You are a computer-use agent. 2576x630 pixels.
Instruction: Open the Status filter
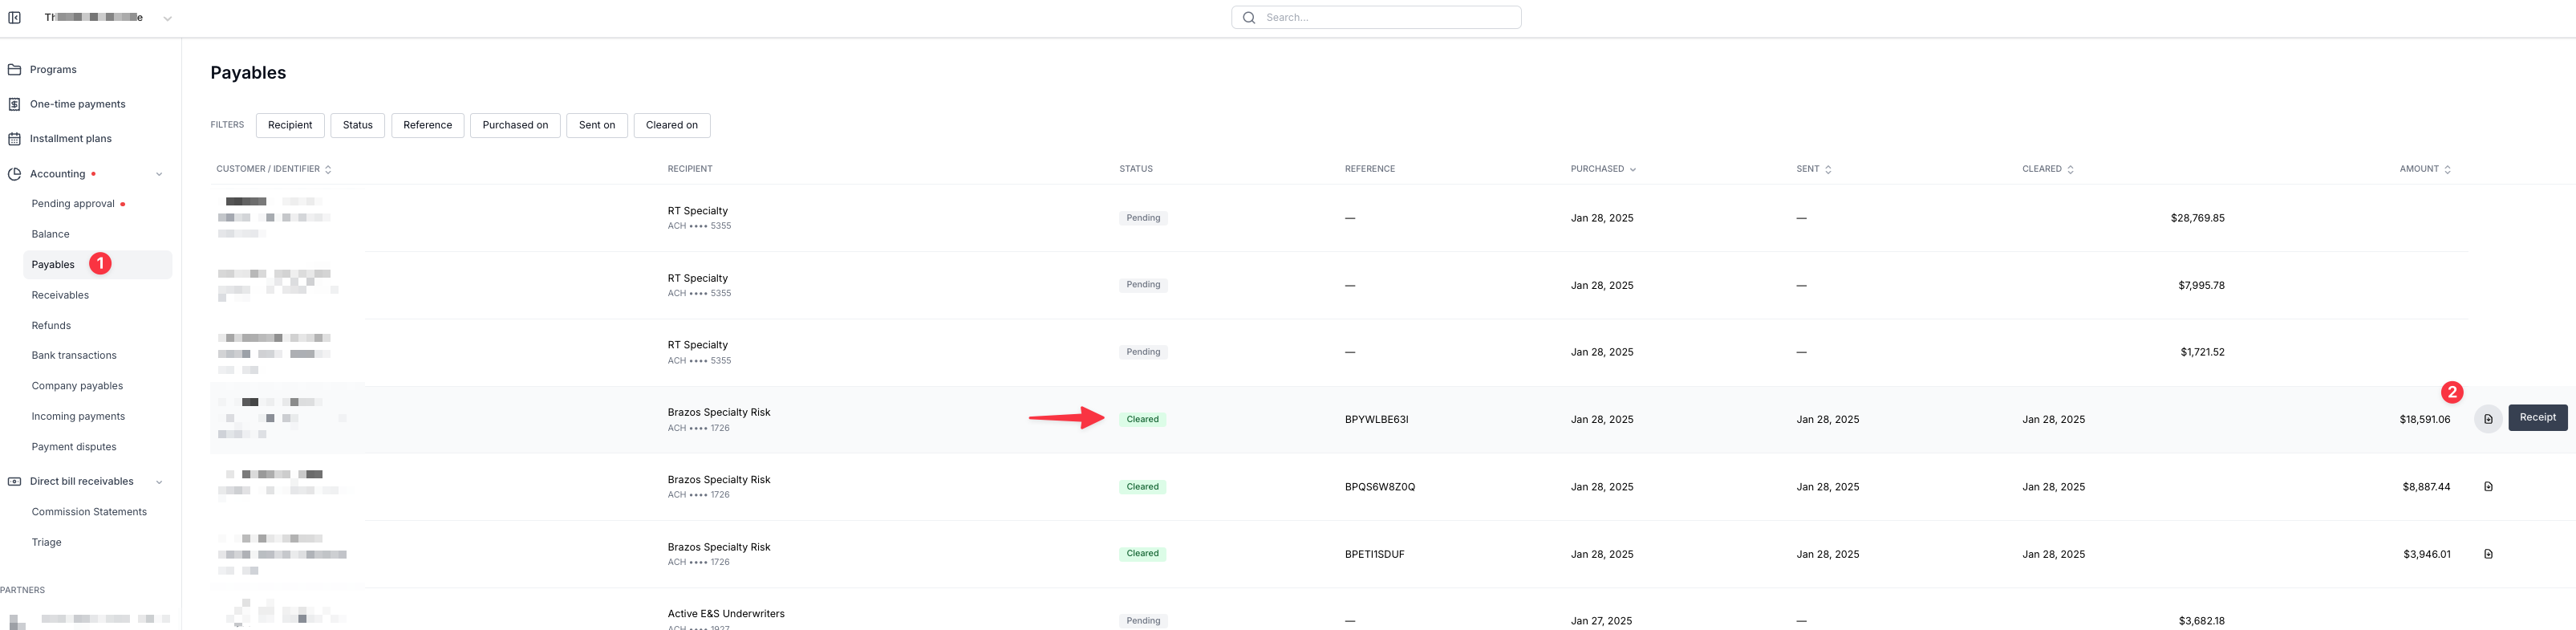click(357, 125)
